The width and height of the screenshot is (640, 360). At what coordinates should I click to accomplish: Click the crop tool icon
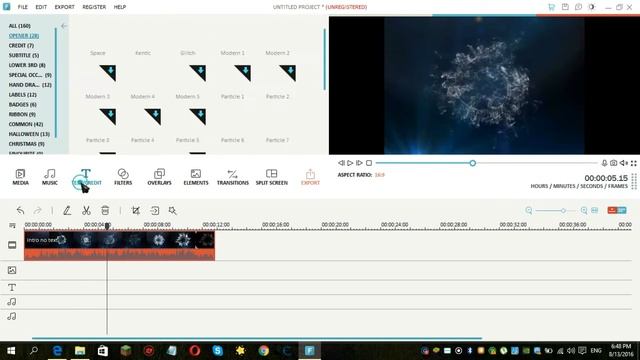(136, 211)
